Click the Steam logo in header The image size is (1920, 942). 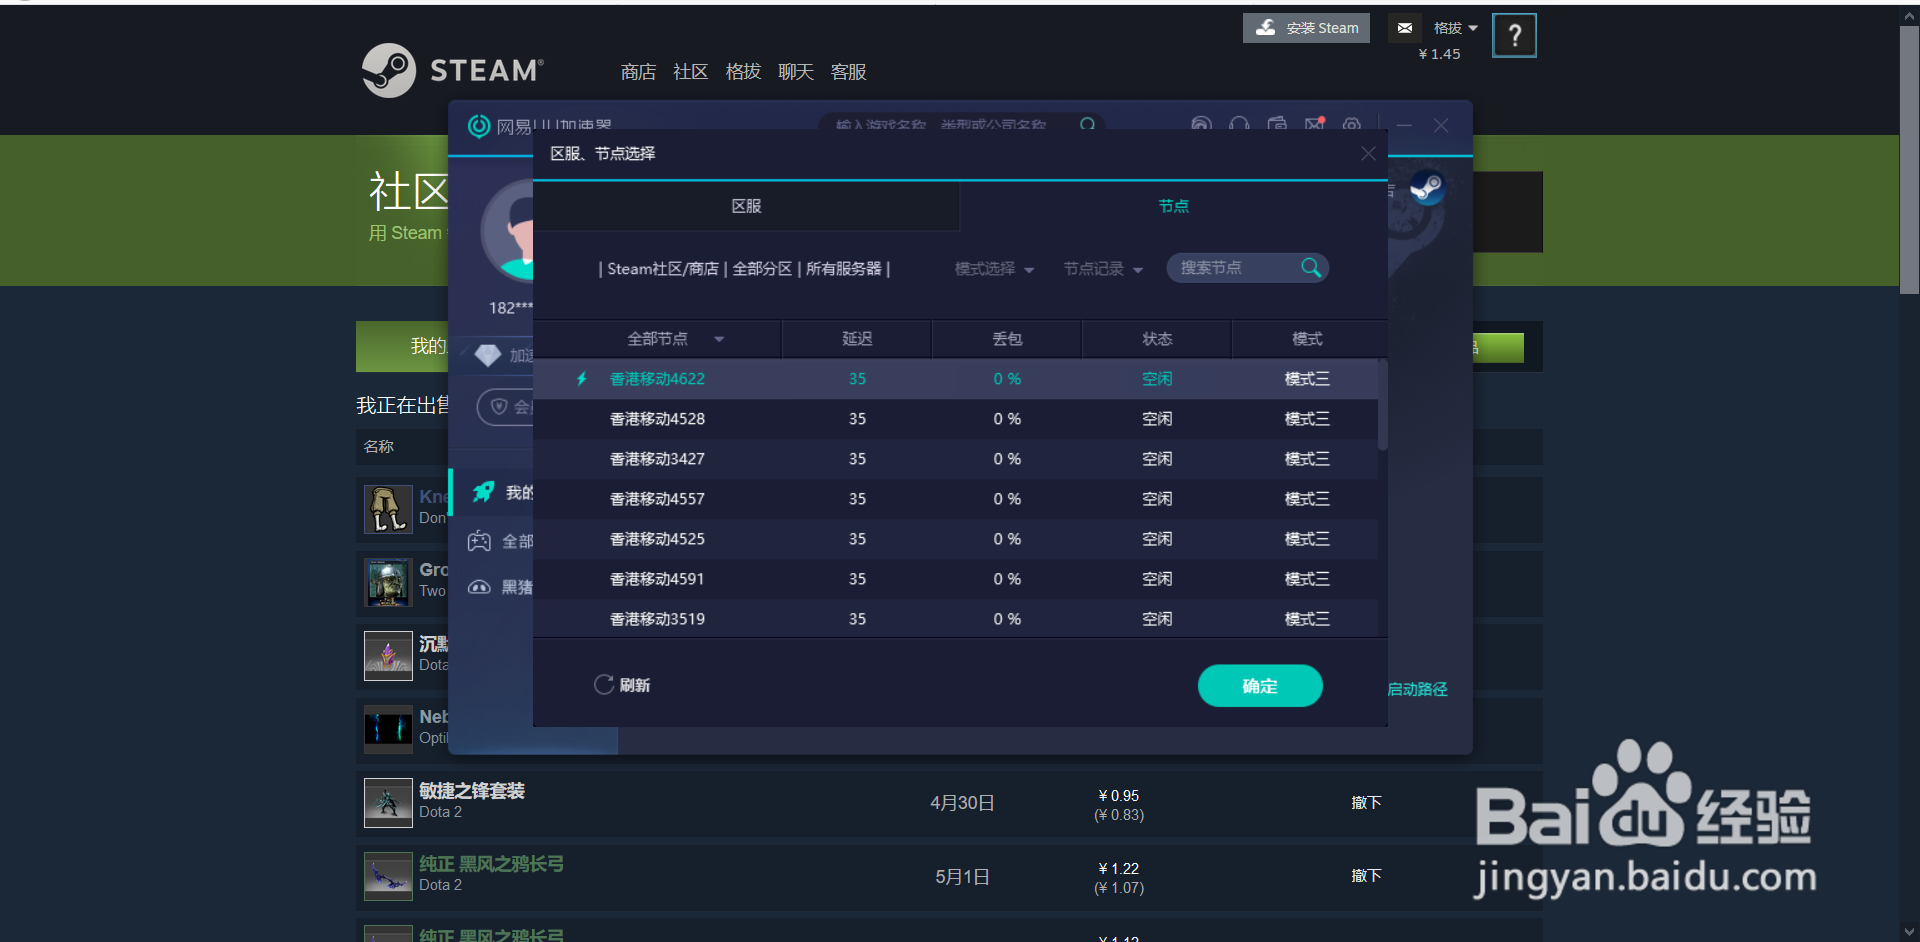(453, 70)
